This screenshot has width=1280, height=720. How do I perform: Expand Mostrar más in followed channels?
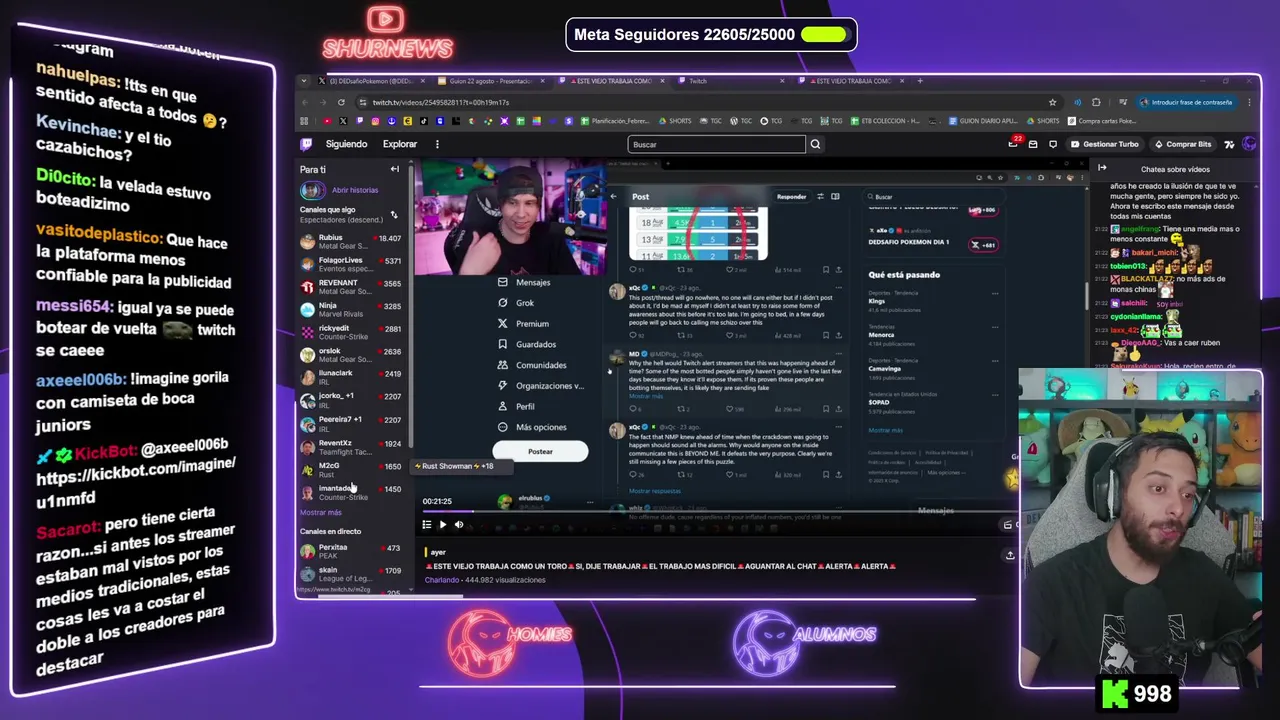(321, 512)
